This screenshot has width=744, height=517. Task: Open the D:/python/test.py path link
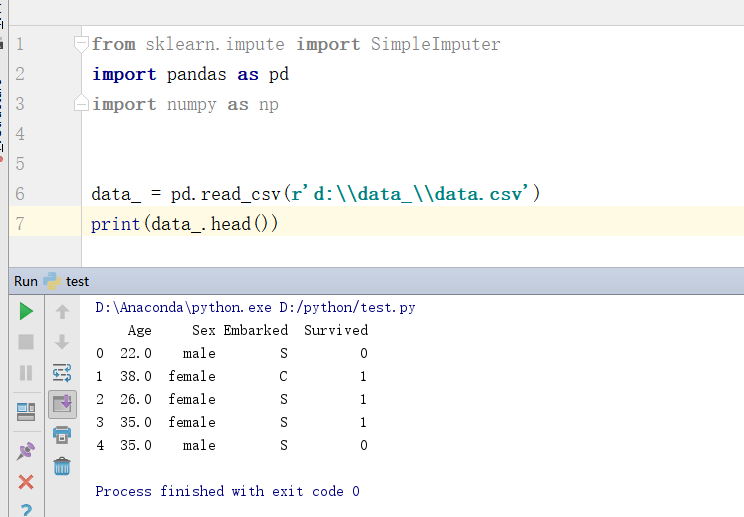pyautogui.click(x=347, y=307)
